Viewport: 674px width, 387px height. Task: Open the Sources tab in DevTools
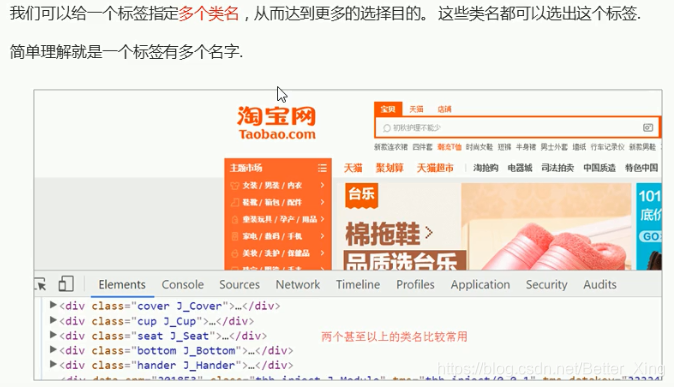(x=239, y=285)
